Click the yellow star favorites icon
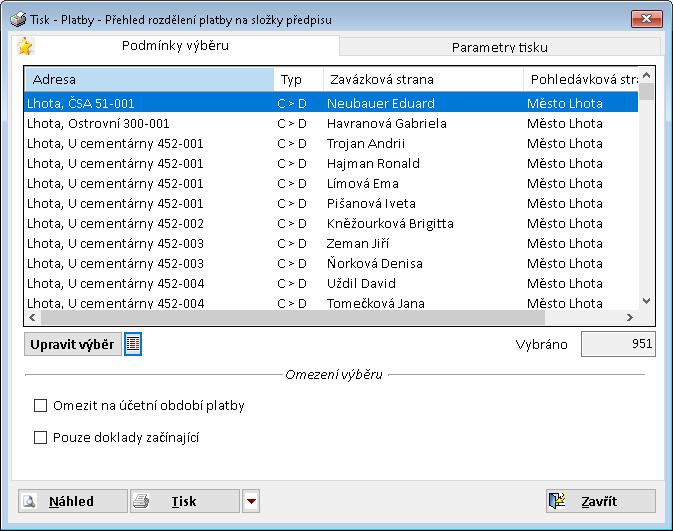Viewport: 673px width, 531px height. [25, 46]
